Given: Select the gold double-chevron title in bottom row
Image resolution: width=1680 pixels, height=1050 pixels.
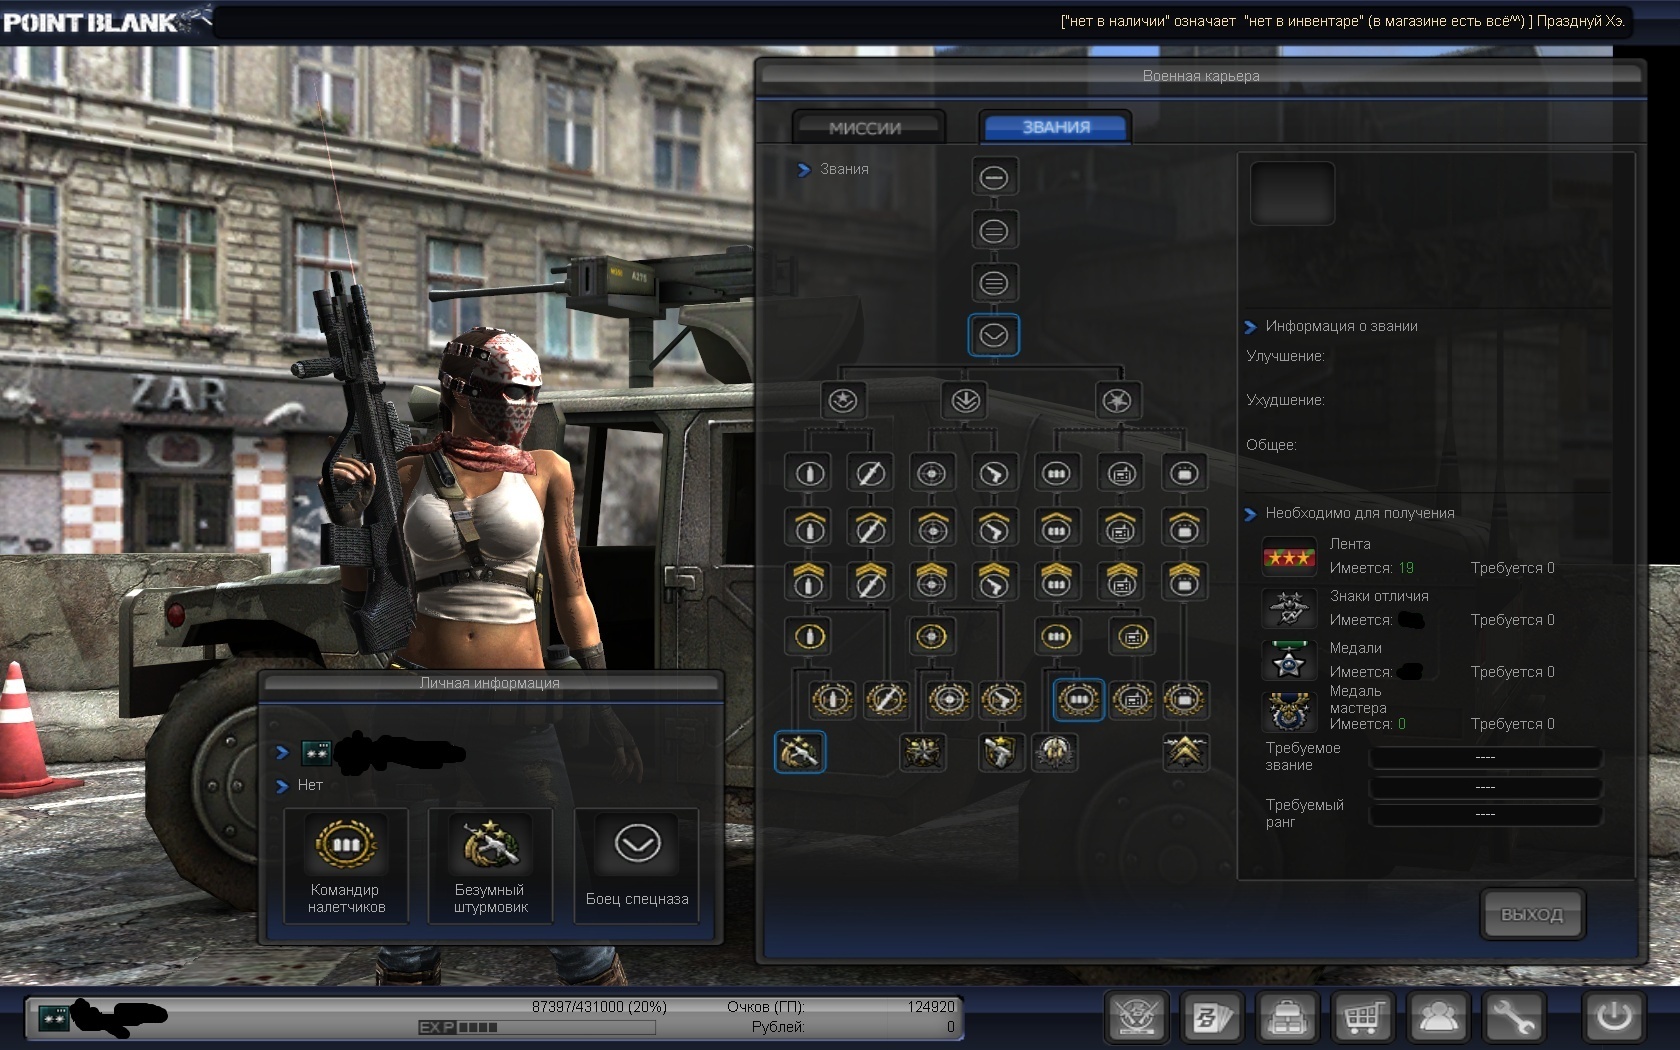Looking at the screenshot, I should (x=1185, y=752).
